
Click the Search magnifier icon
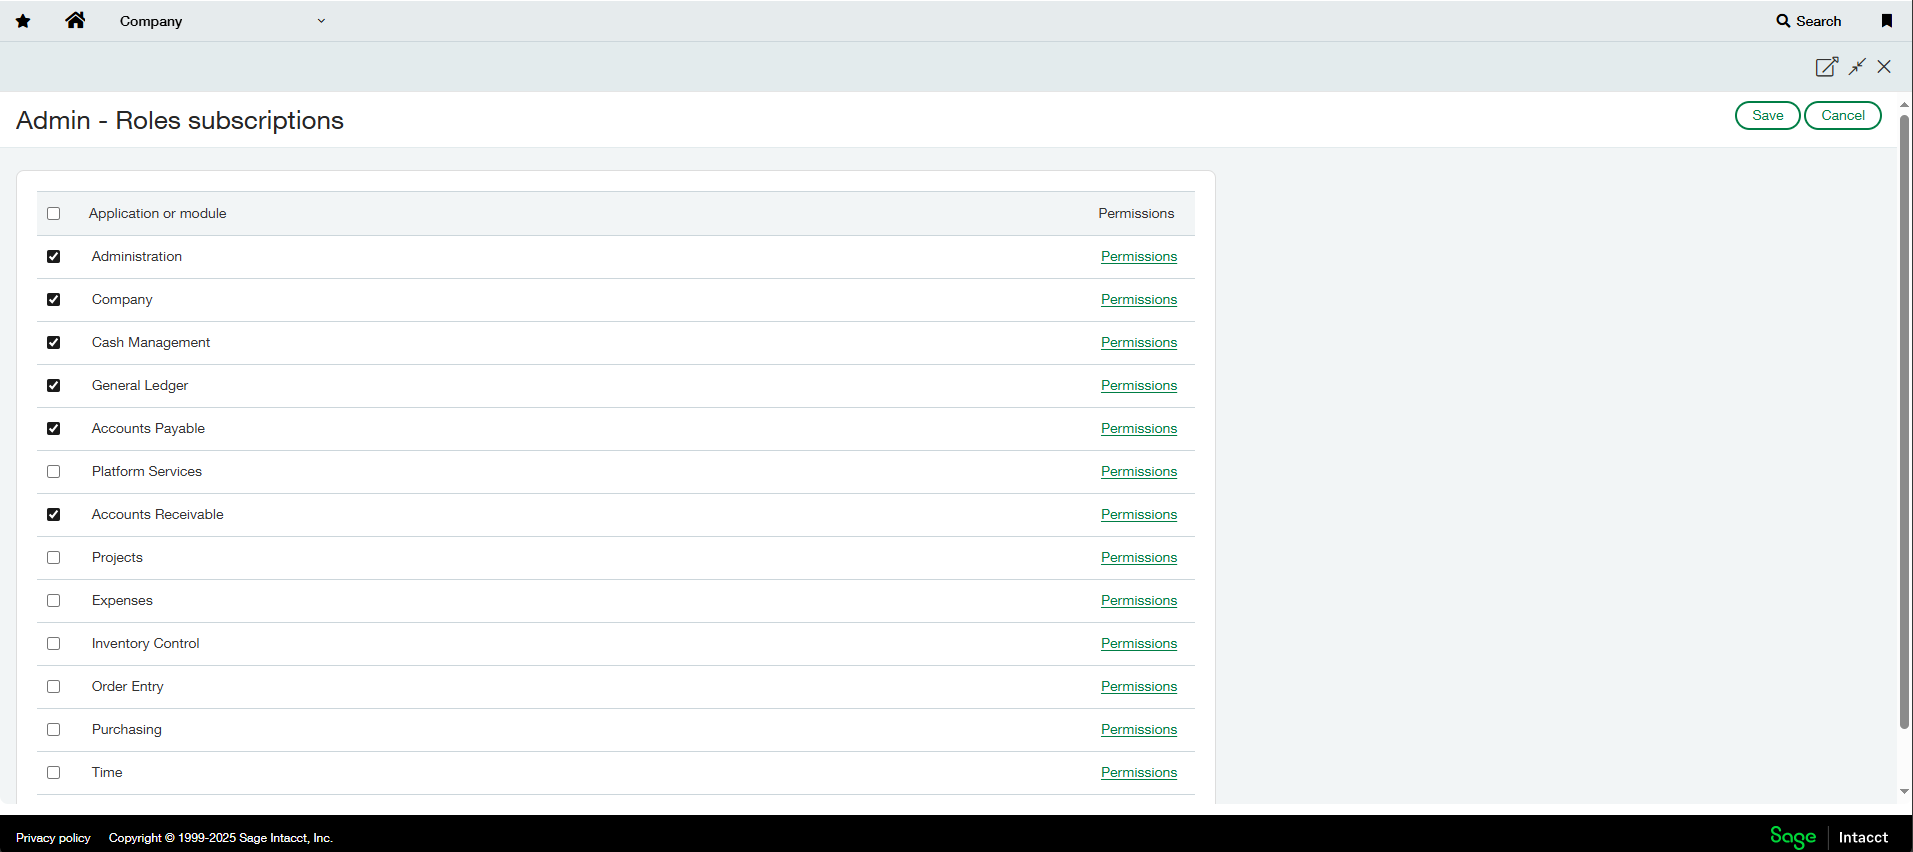[x=1783, y=21]
